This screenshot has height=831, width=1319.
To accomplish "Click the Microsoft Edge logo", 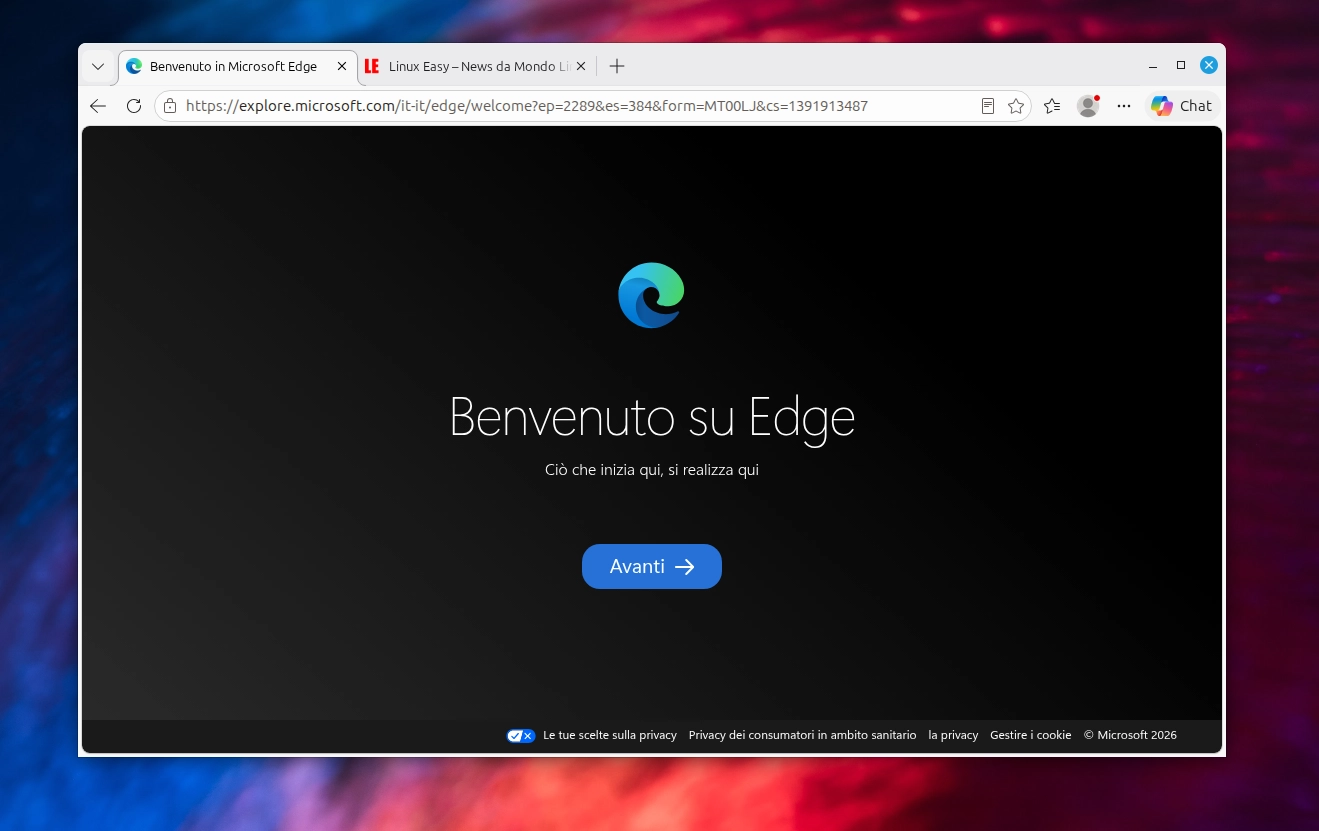I will [x=651, y=295].
